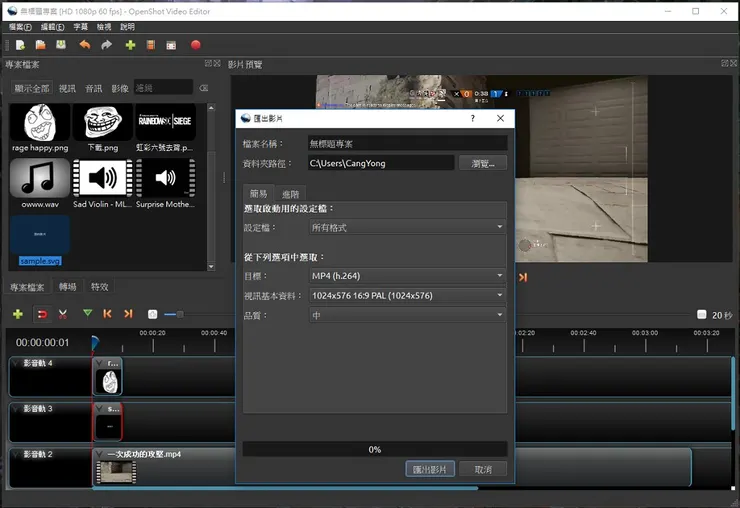Click the 匯出影片 export button
The image size is (740, 508).
click(431, 469)
